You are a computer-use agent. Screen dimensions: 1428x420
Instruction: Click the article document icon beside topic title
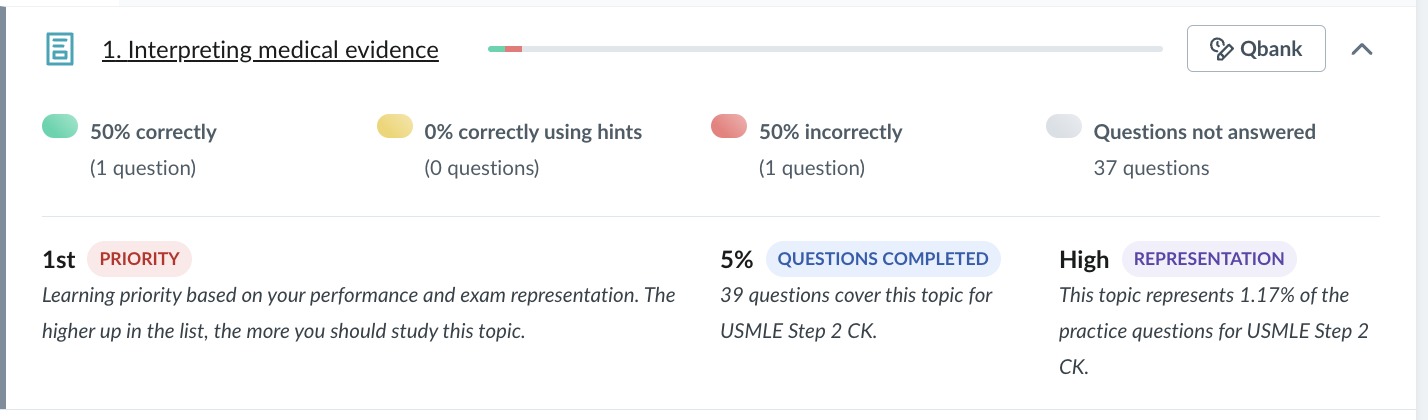click(x=60, y=49)
